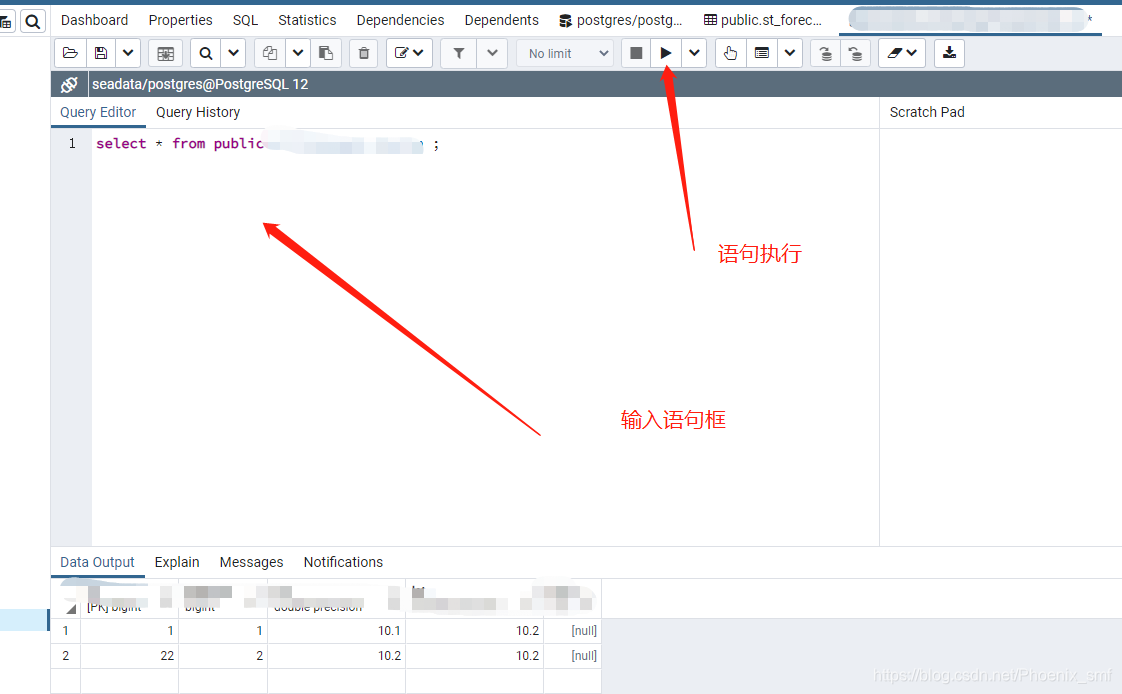The width and height of the screenshot is (1122, 694).
Task: Click the SQL line in the query editor
Action: coord(268,144)
